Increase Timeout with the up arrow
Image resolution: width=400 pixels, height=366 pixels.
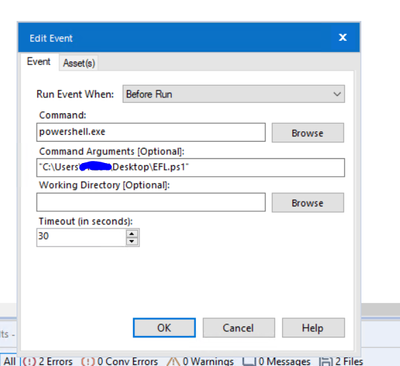[x=132, y=234]
